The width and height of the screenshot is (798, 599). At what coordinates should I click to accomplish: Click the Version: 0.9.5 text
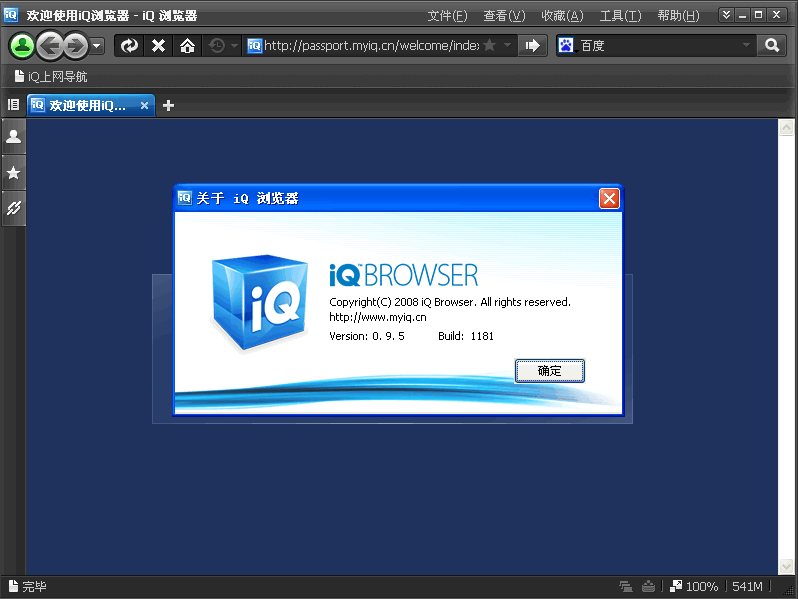tap(366, 336)
